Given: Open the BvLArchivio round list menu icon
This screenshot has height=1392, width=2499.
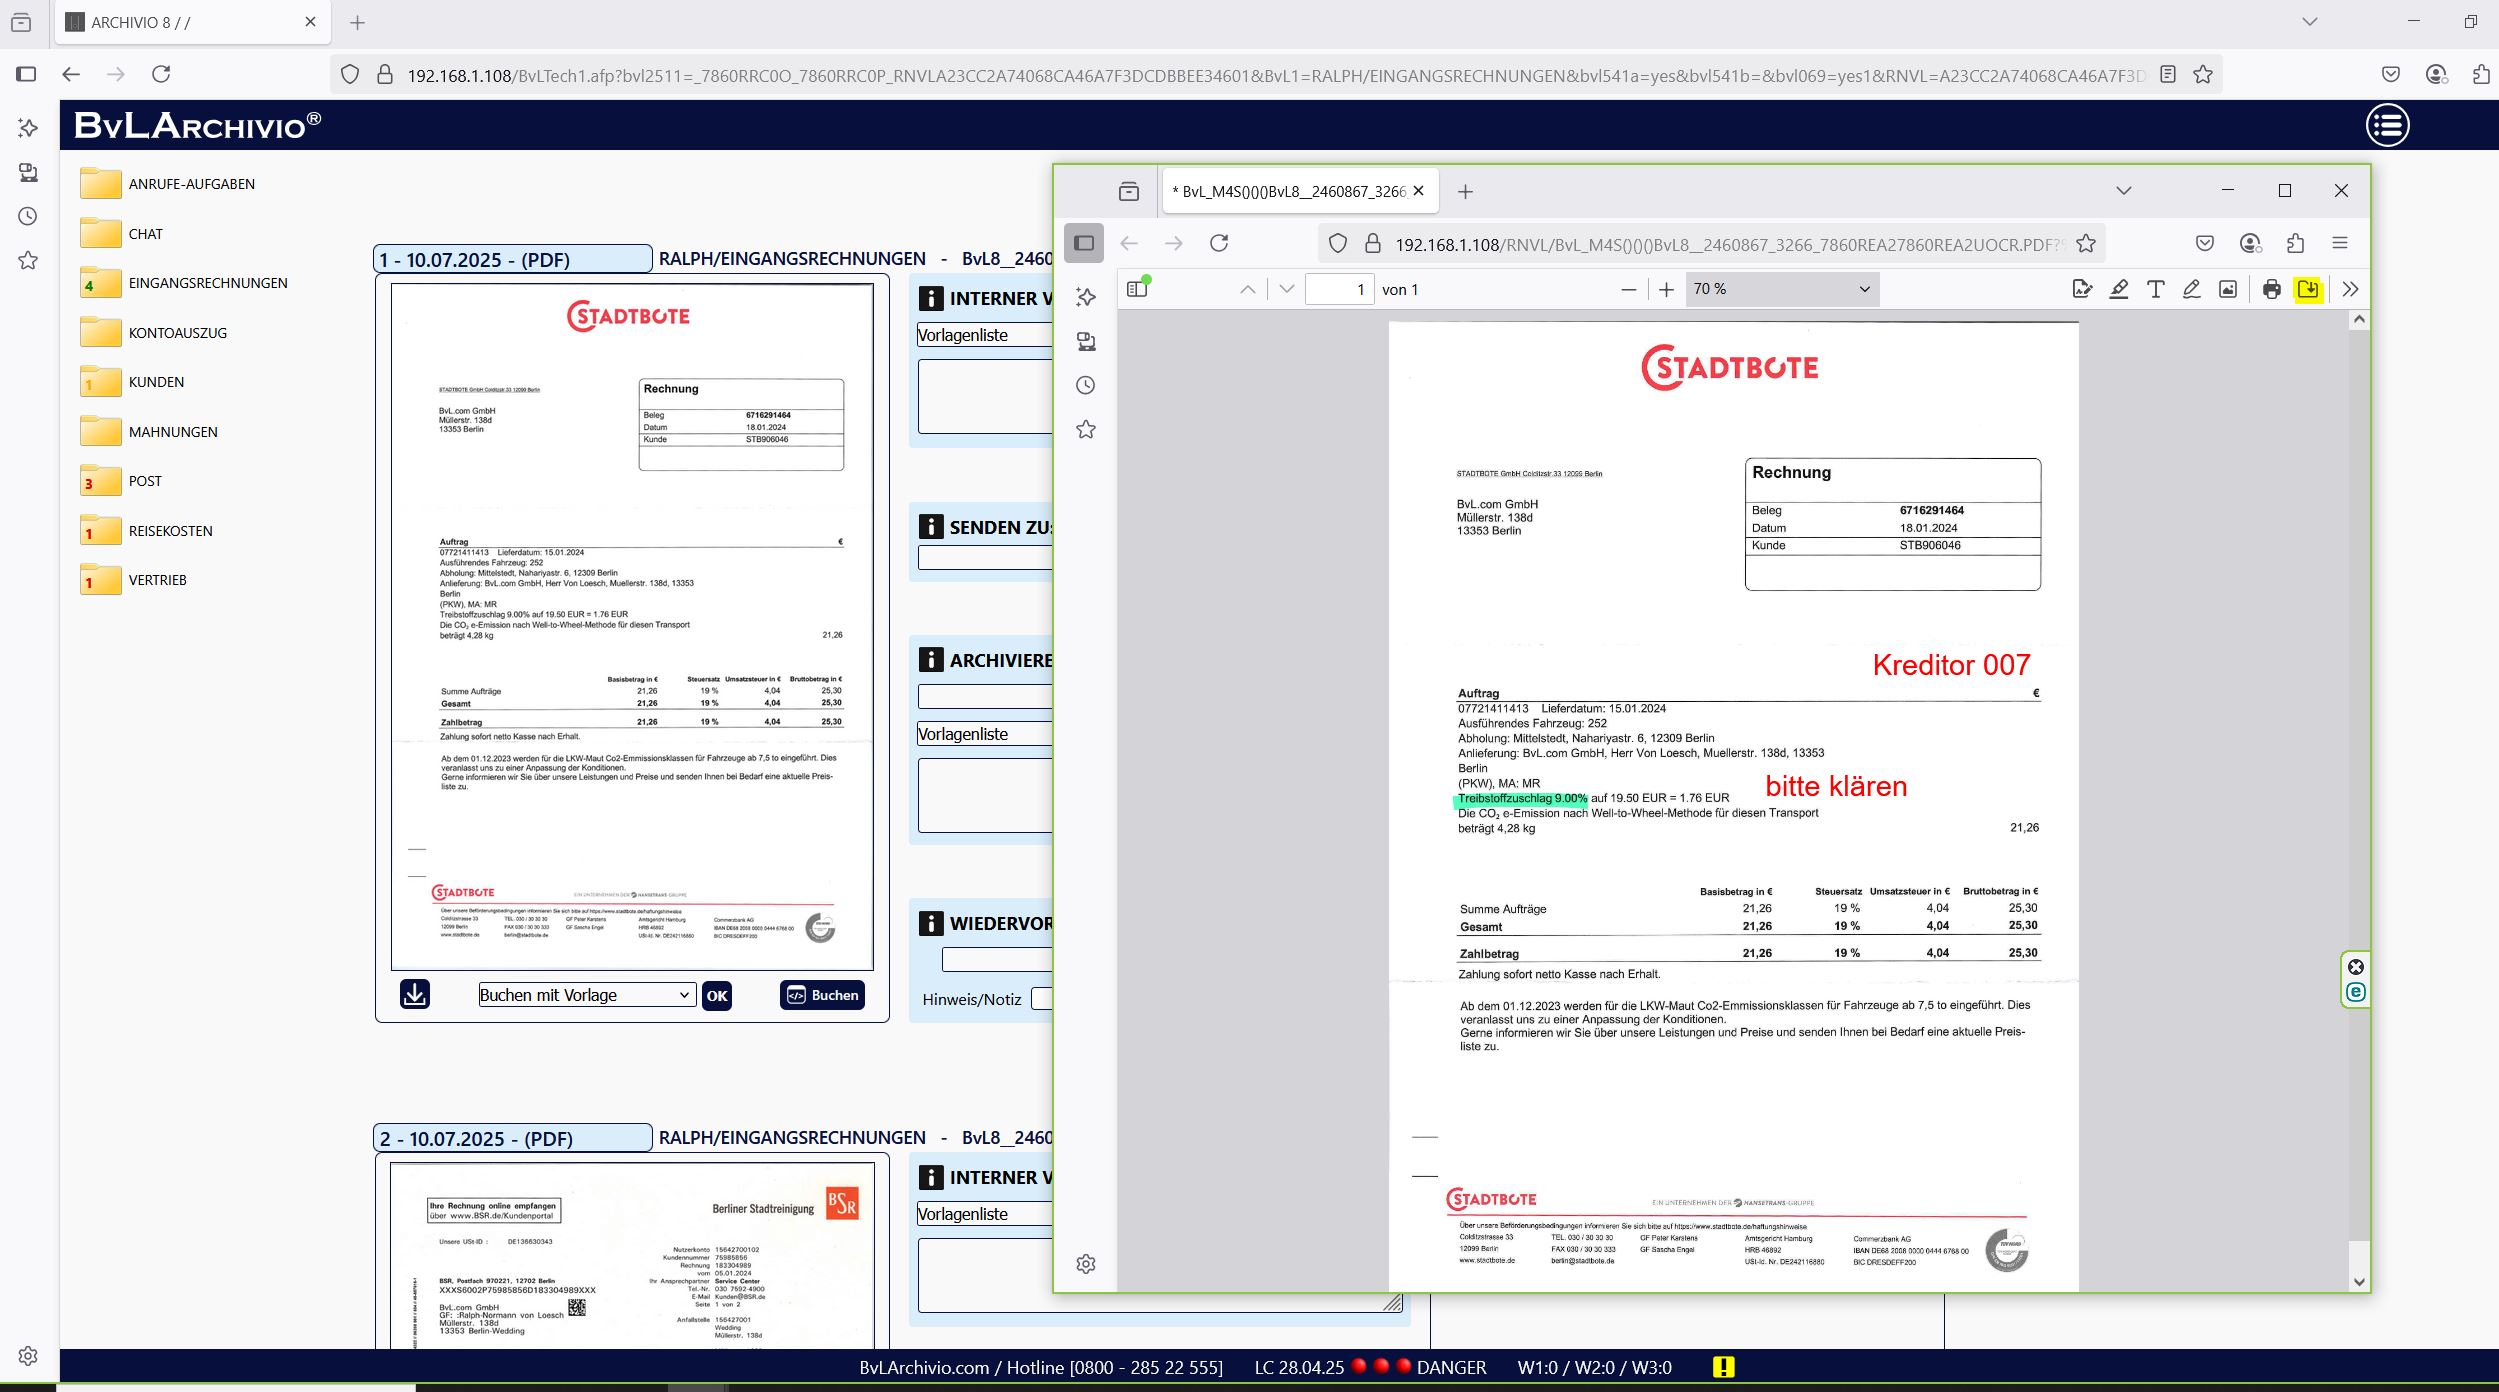Looking at the screenshot, I should pos(2387,125).
